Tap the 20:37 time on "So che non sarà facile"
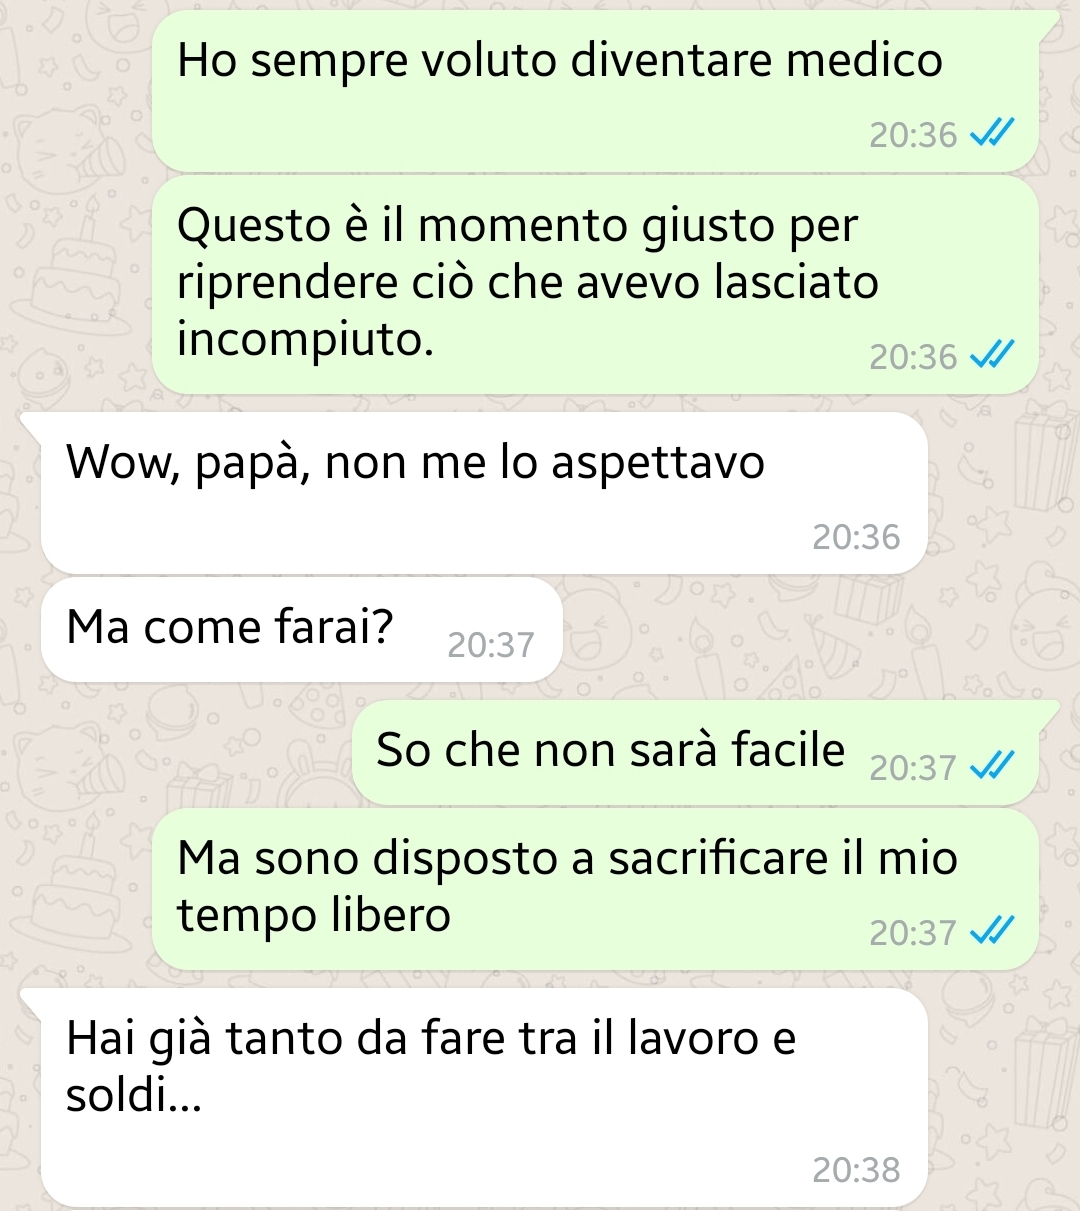Viewport: 1080px width, 1211px height. (x=913, y=767)
